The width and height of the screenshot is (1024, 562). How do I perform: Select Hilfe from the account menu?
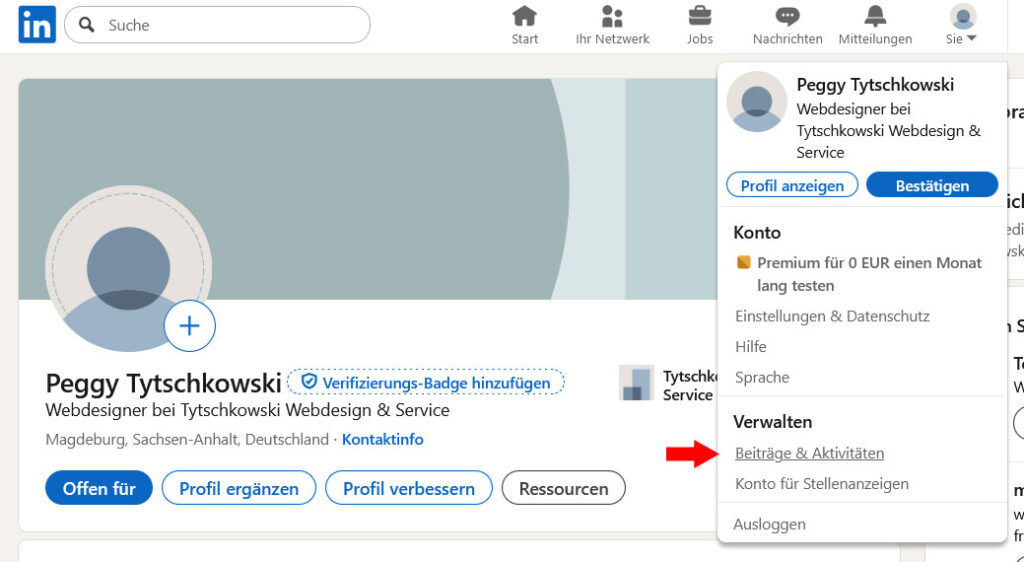(x=750, y=347)
